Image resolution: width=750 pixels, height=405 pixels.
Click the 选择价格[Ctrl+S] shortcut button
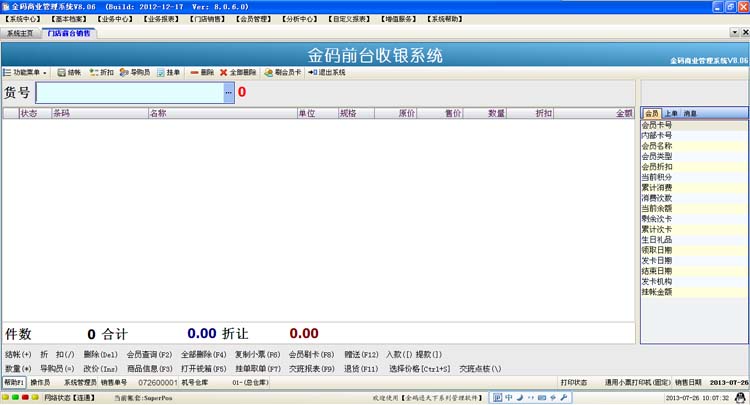click(x=419, y=369)
